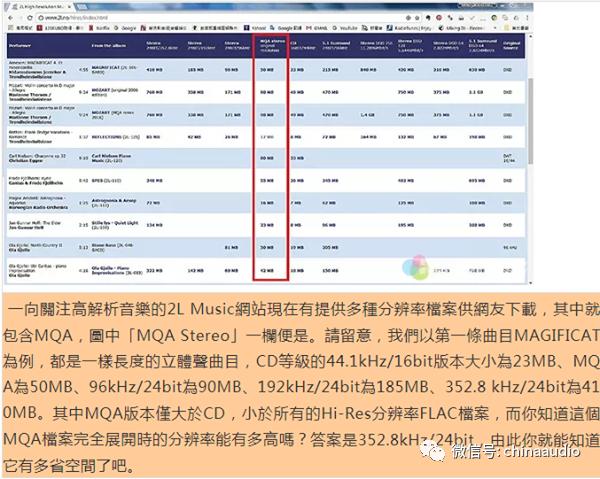Screen dimensions: 600x479
Task: Download the 164 MB file in REFLECTIONS row
Action: [x=368, y=137]
